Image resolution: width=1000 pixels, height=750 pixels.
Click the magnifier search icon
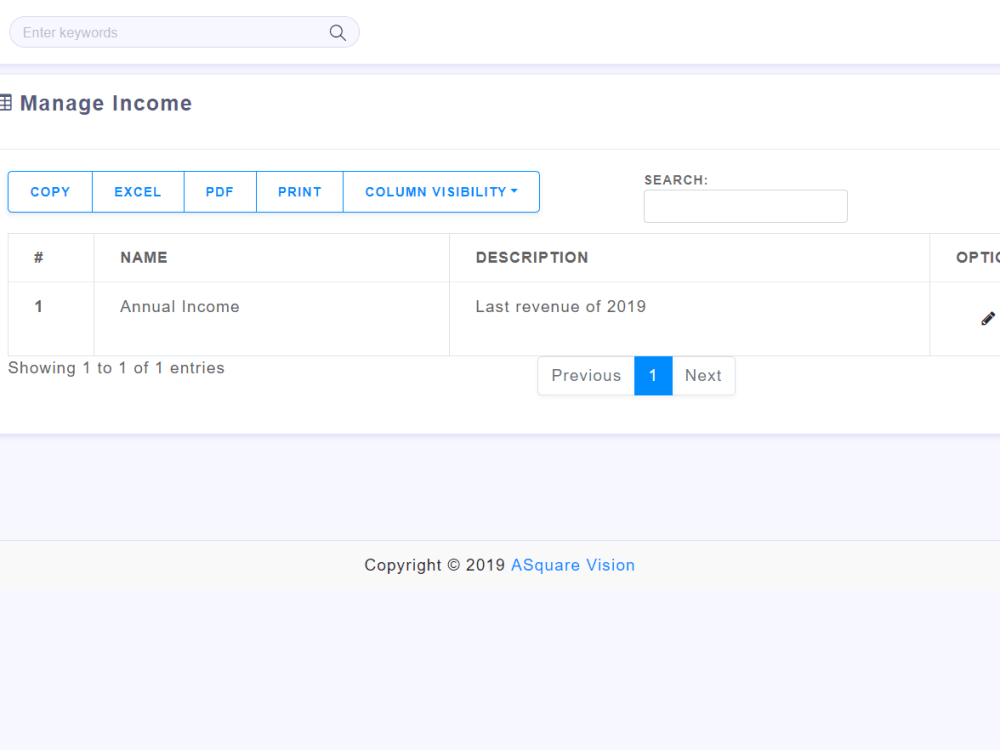tap(337, 33)
